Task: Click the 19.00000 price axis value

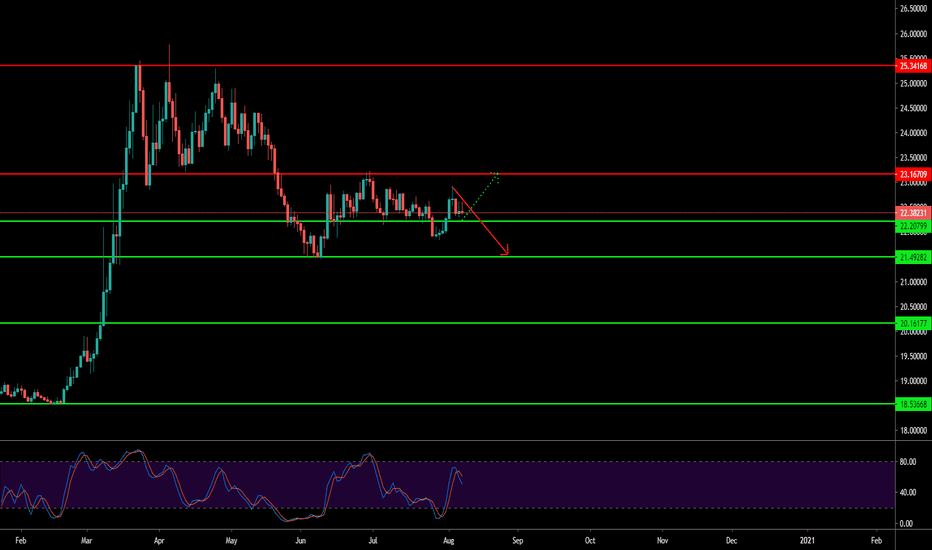Action: 913,381
